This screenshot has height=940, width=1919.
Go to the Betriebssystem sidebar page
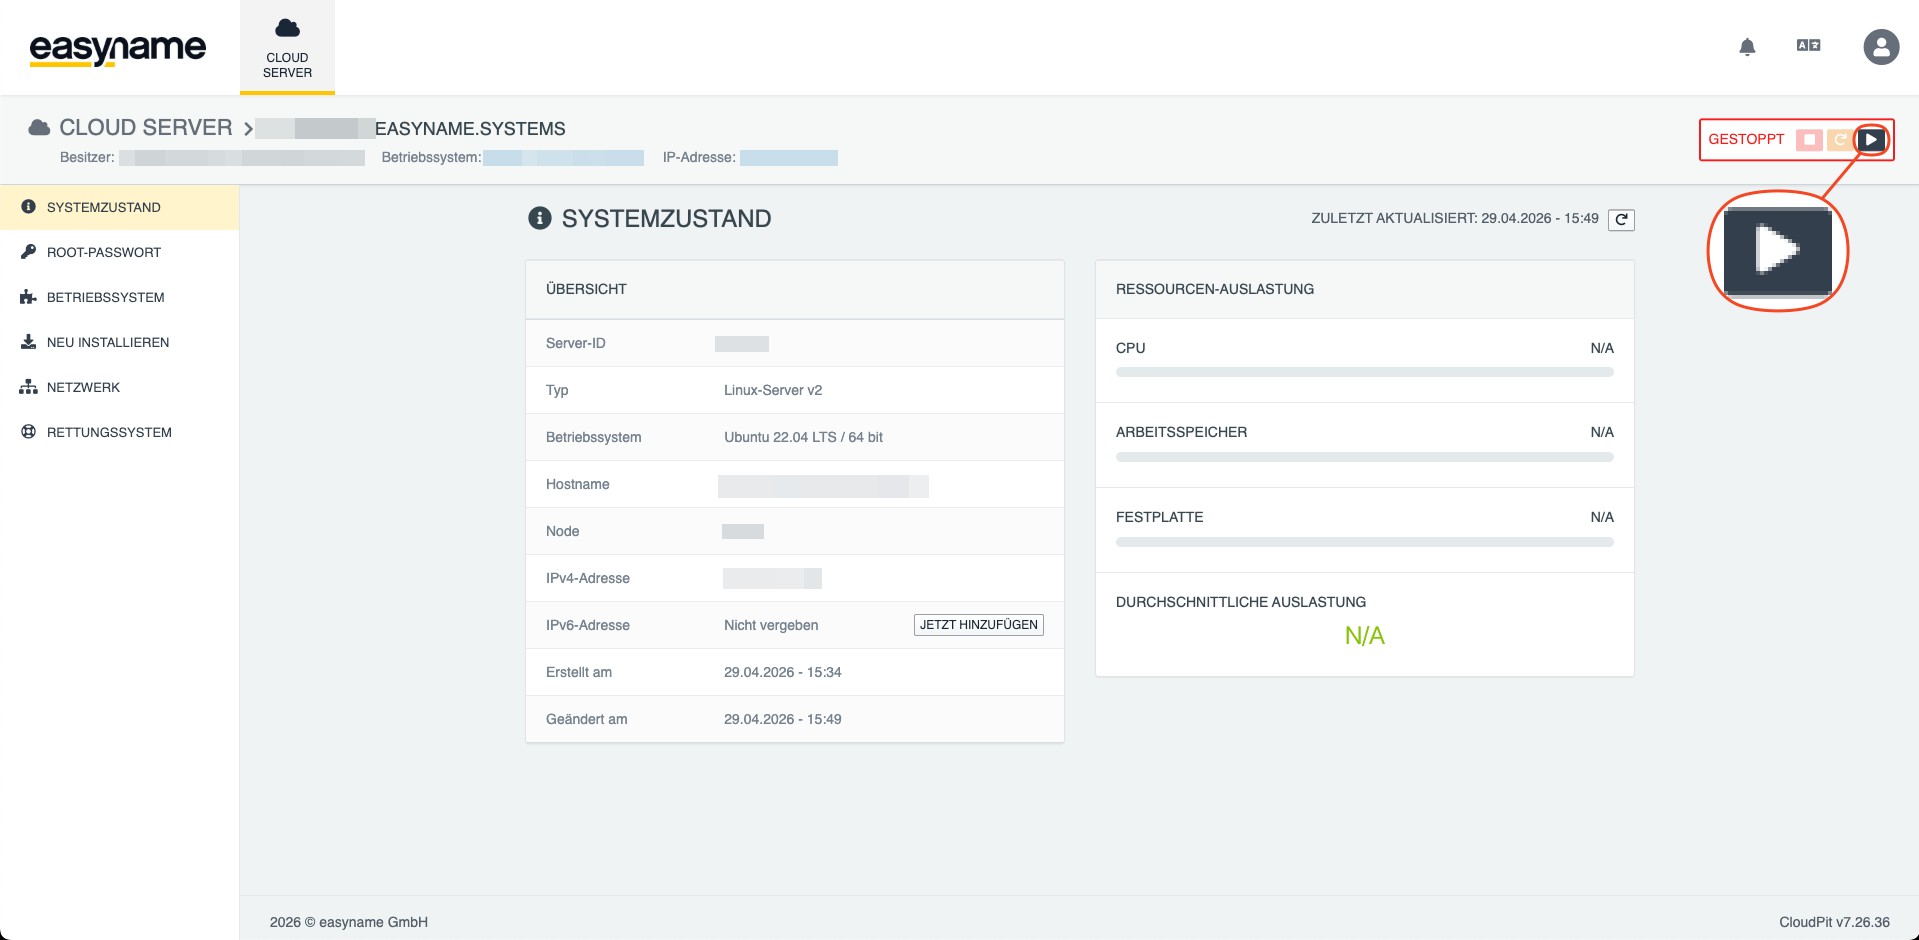coord(106,298)
